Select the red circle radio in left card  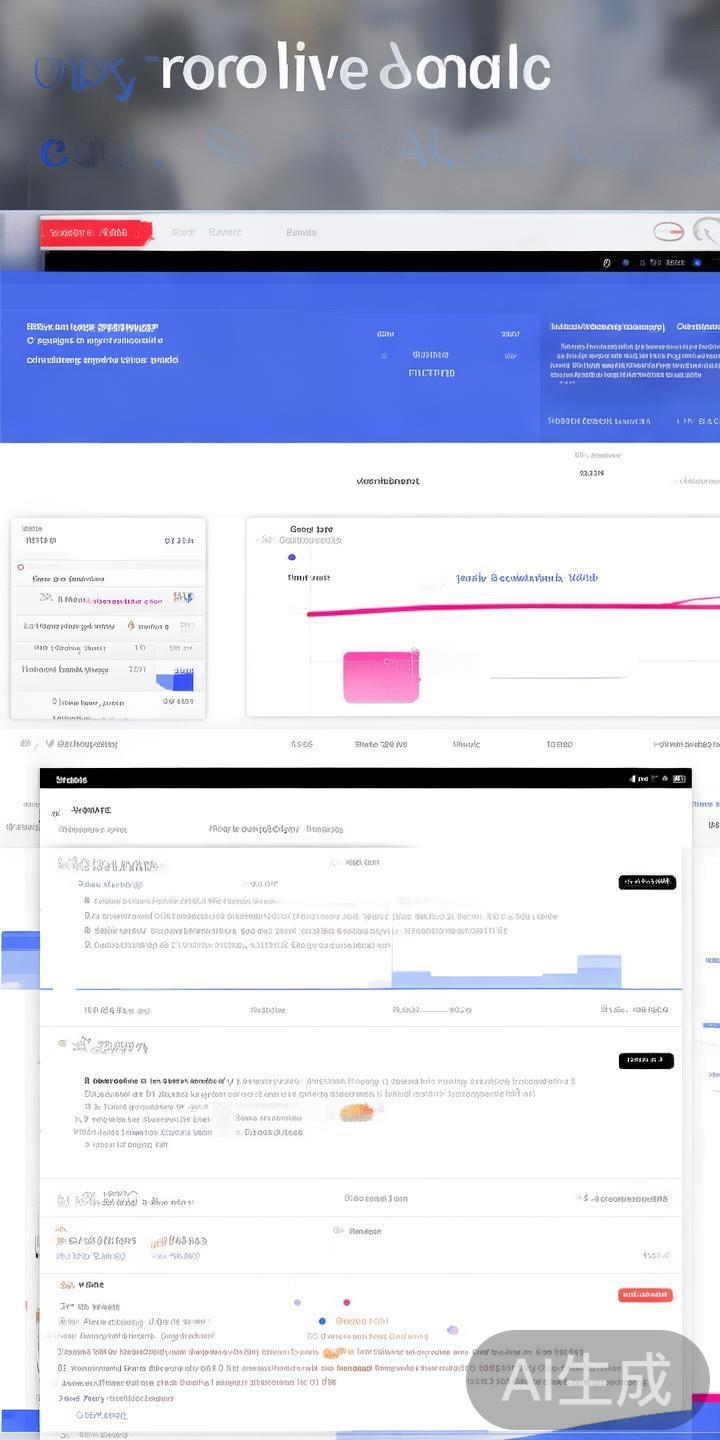tap(21, 567)
